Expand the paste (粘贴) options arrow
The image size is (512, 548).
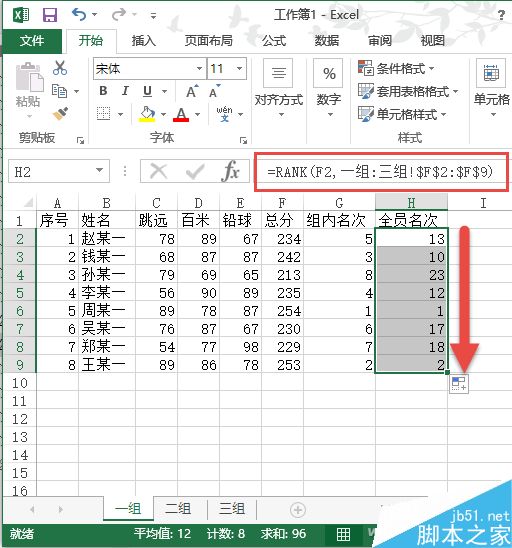(x=29, y=116)
